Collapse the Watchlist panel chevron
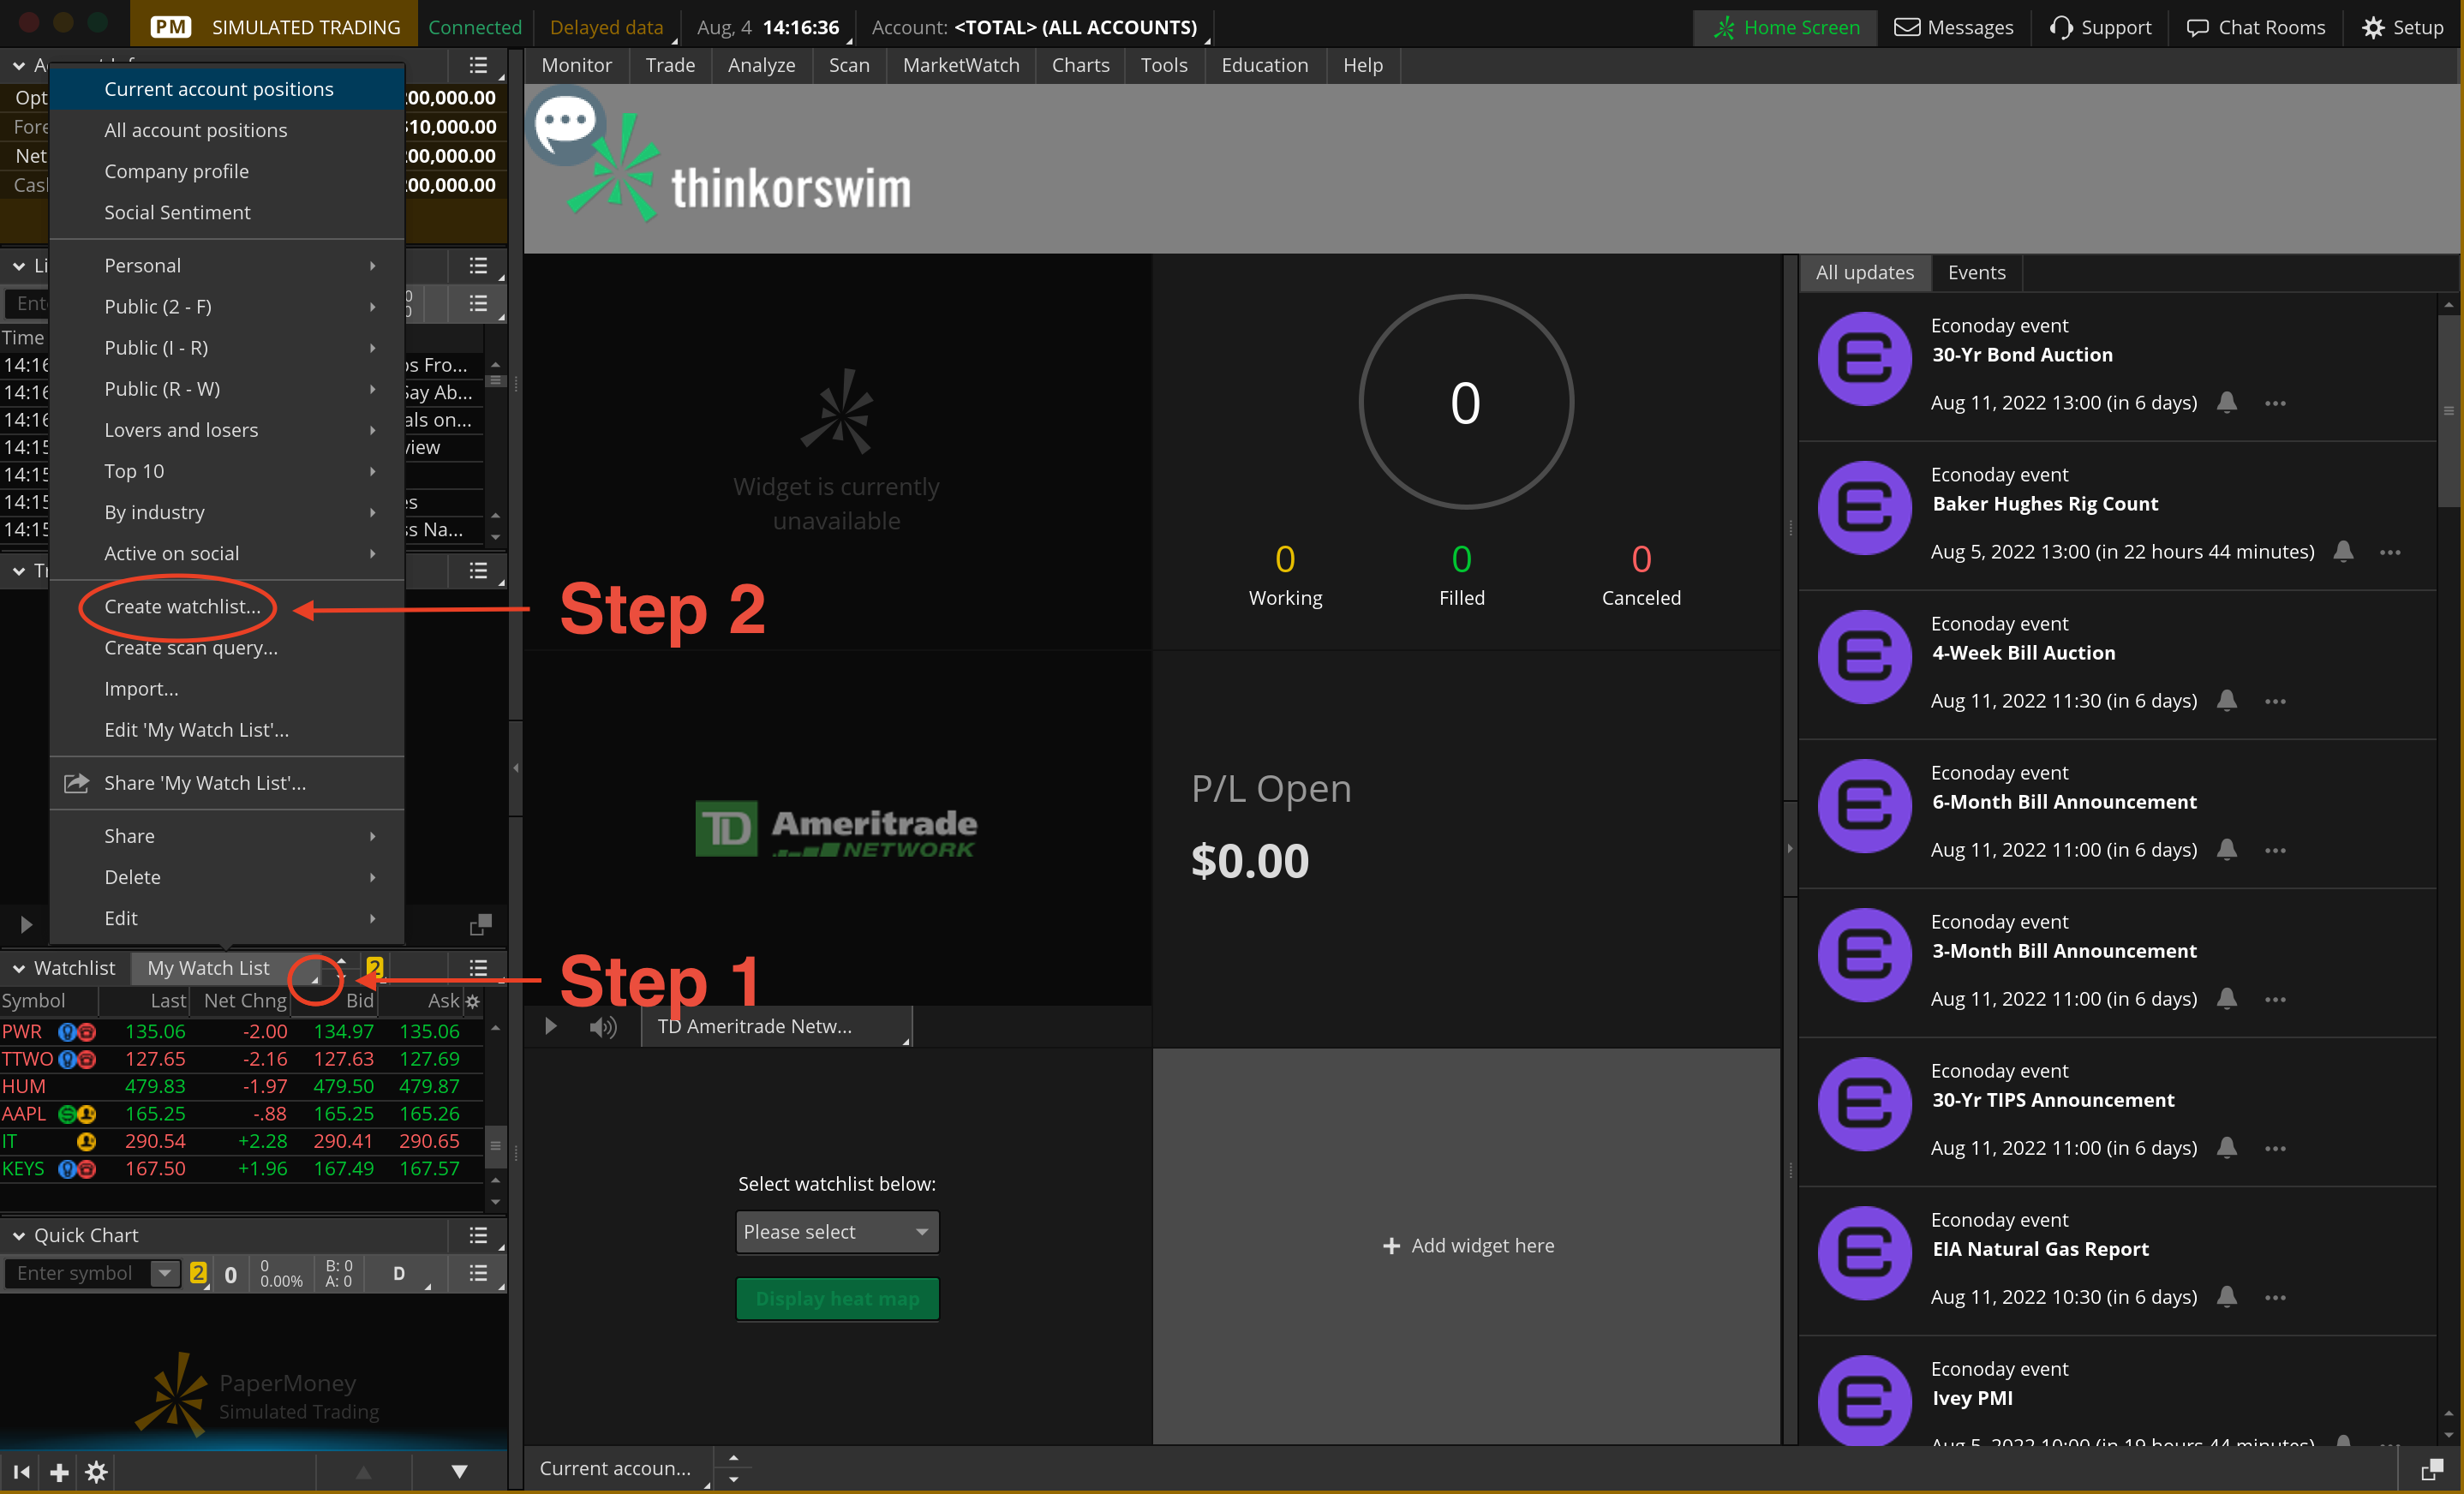The height and width of the screenshot is (1494, 2464). pyautogui.click(x=18, y=968)
